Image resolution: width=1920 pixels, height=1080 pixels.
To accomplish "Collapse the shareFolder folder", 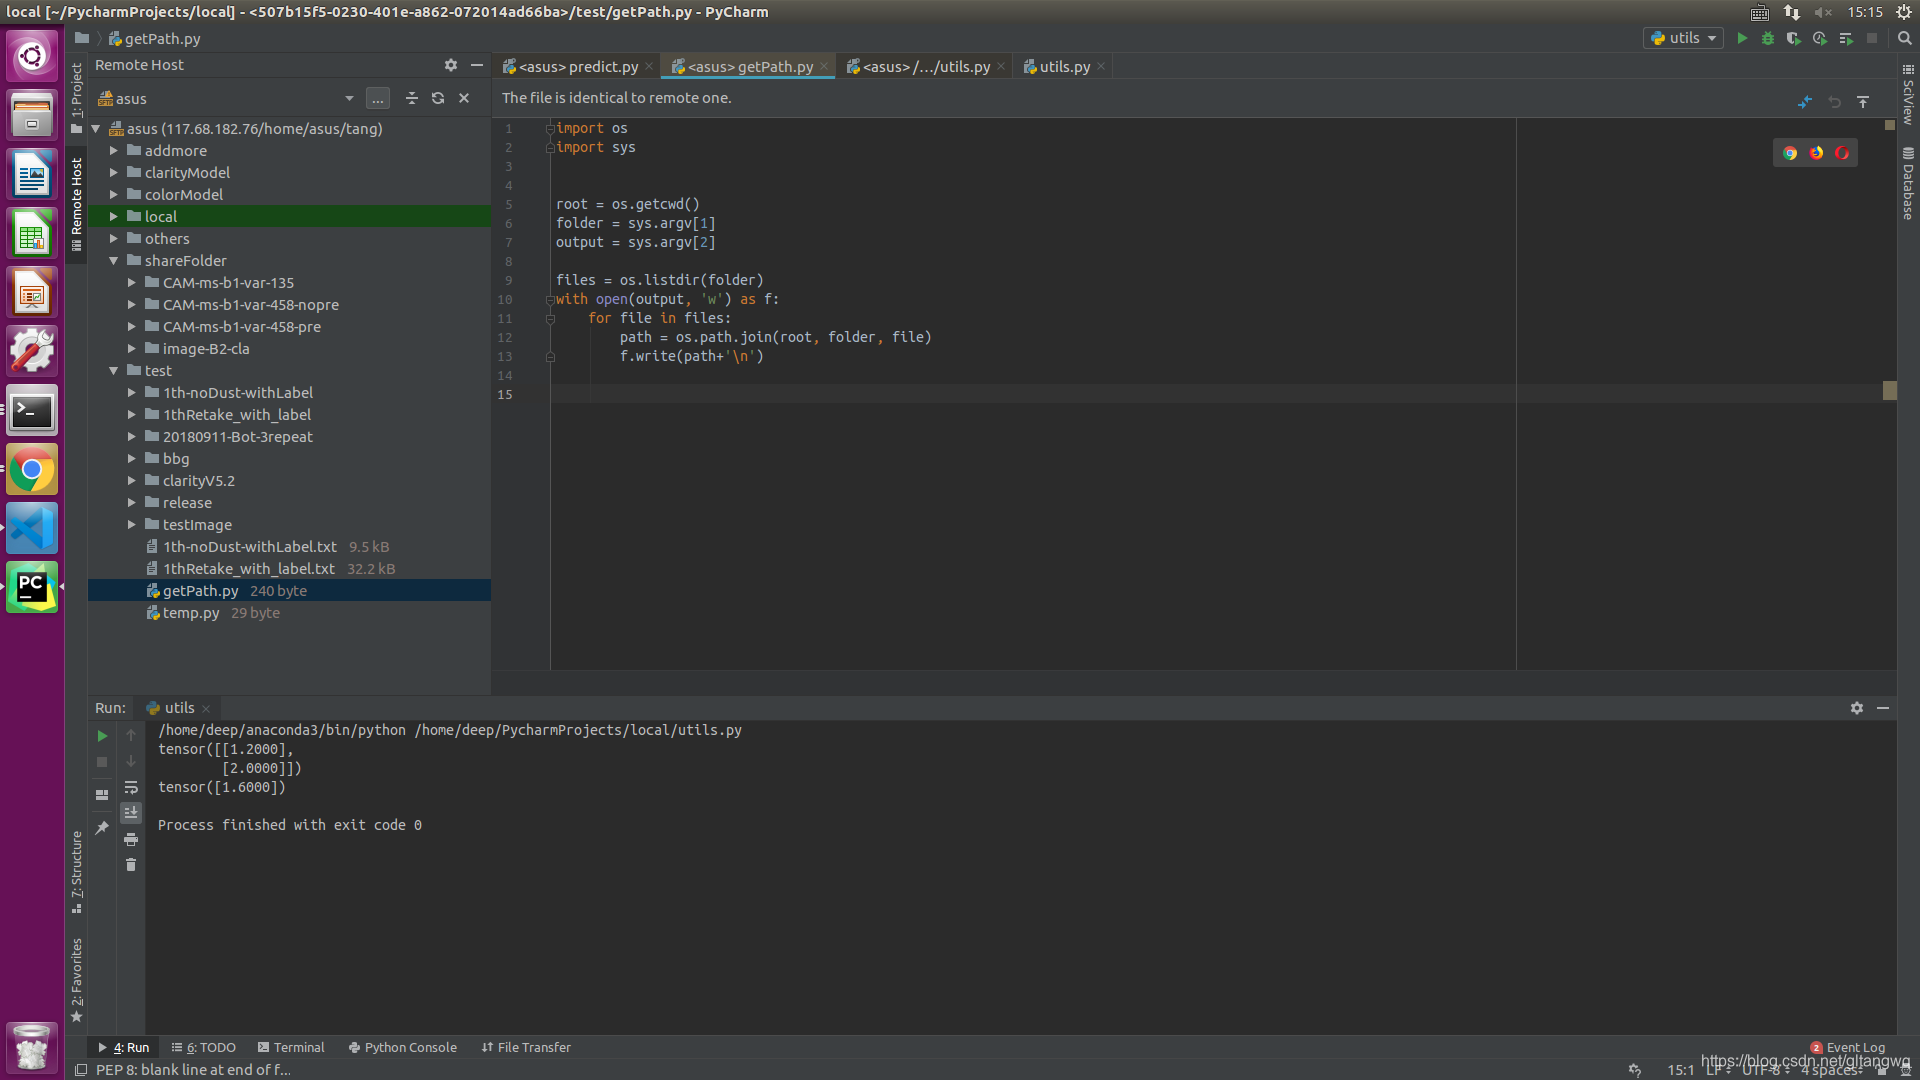I will [x=113, y=261].
